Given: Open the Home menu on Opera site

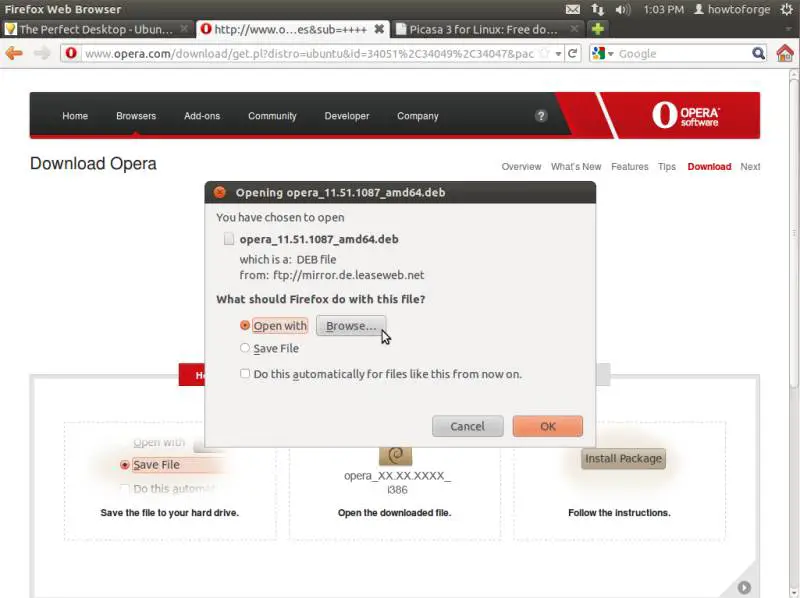Looking at the screenshot, I should pyautogui.click(x=75, y=116).
